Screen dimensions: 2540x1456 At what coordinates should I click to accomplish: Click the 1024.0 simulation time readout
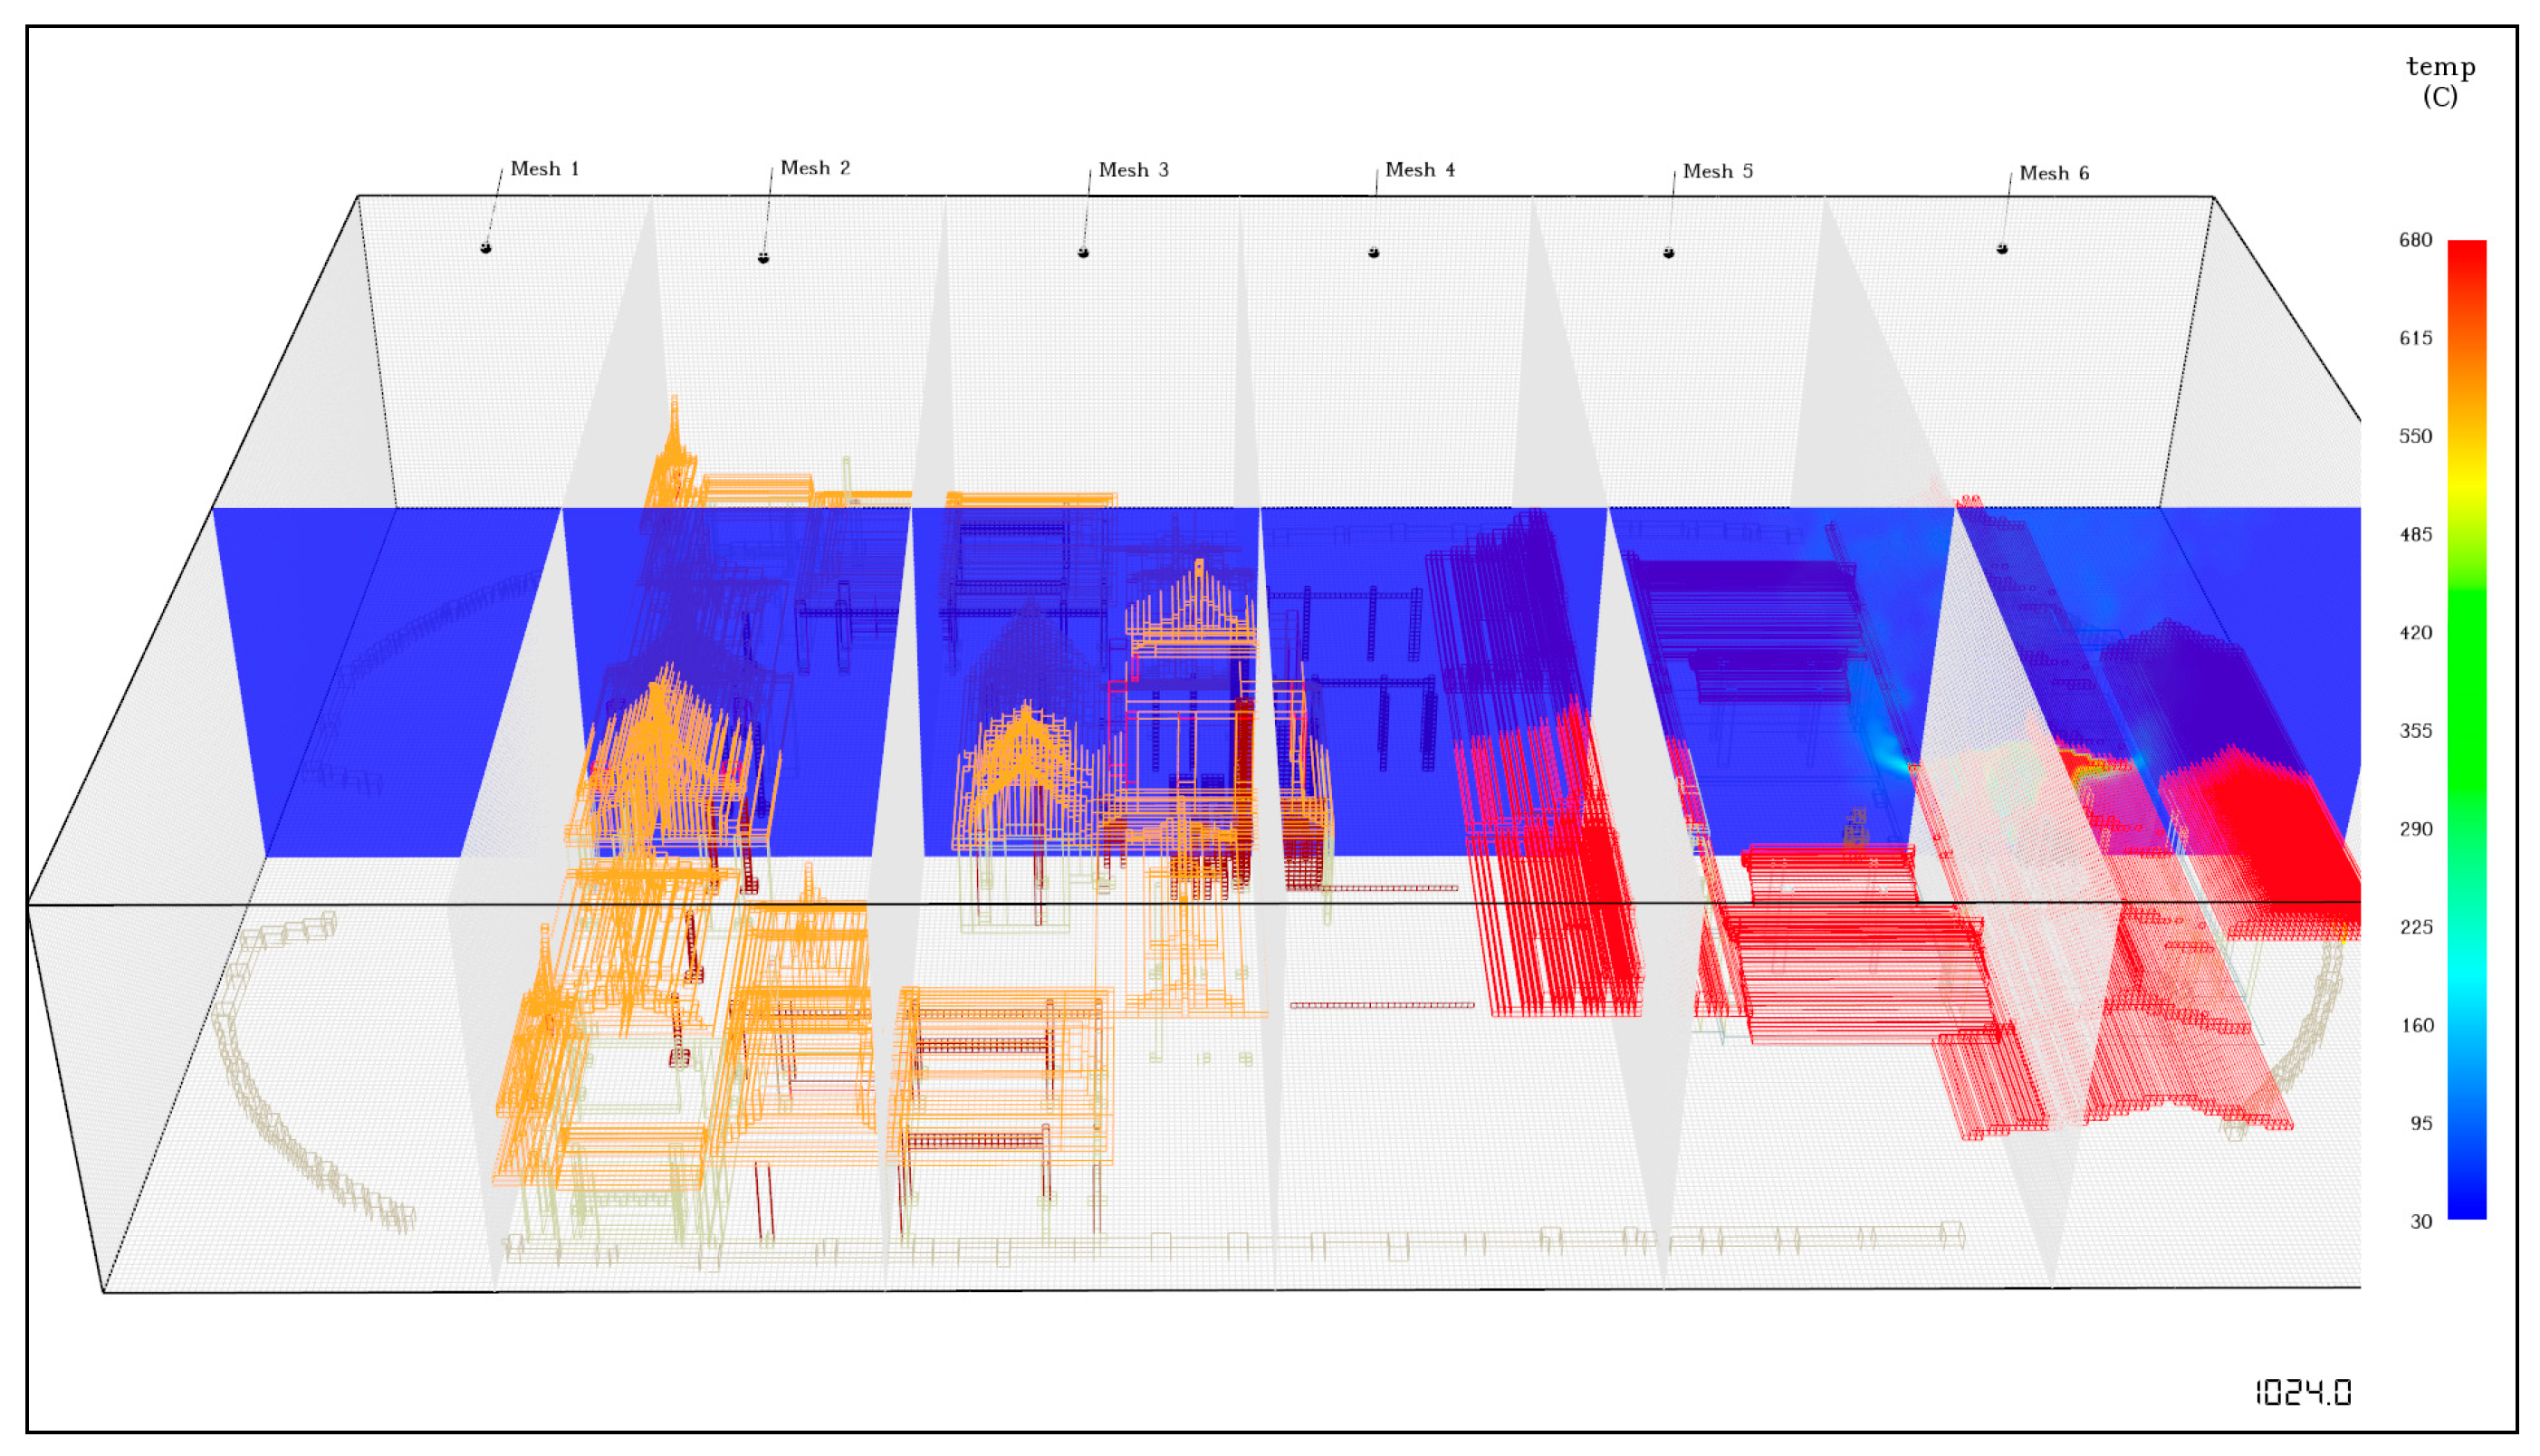tap(2303, 1392)
